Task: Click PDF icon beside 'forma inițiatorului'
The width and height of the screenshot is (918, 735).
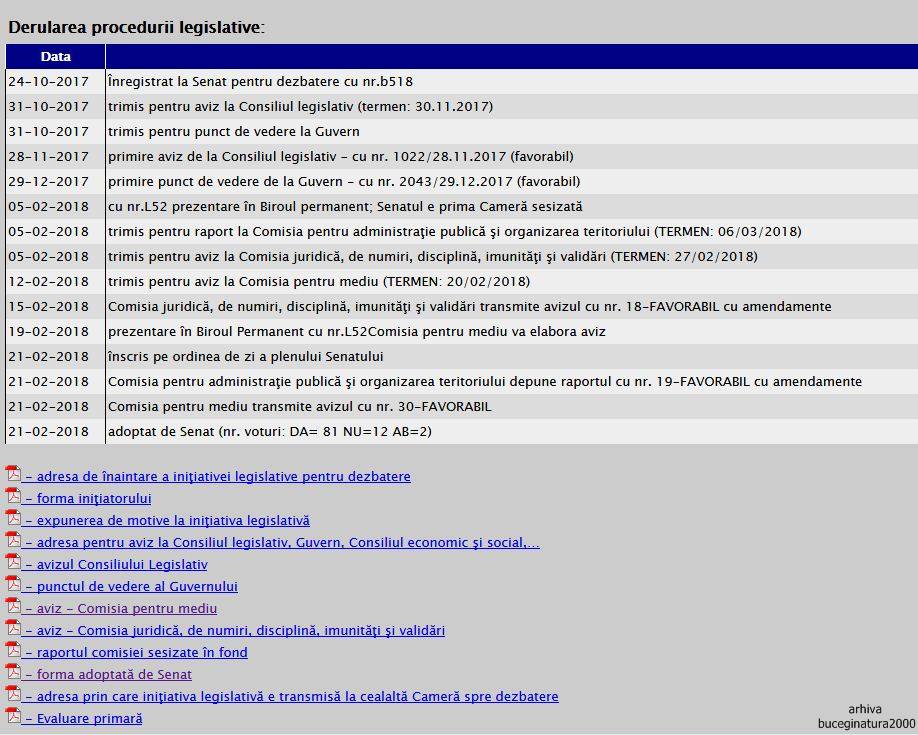Action: tap(13, 496)
